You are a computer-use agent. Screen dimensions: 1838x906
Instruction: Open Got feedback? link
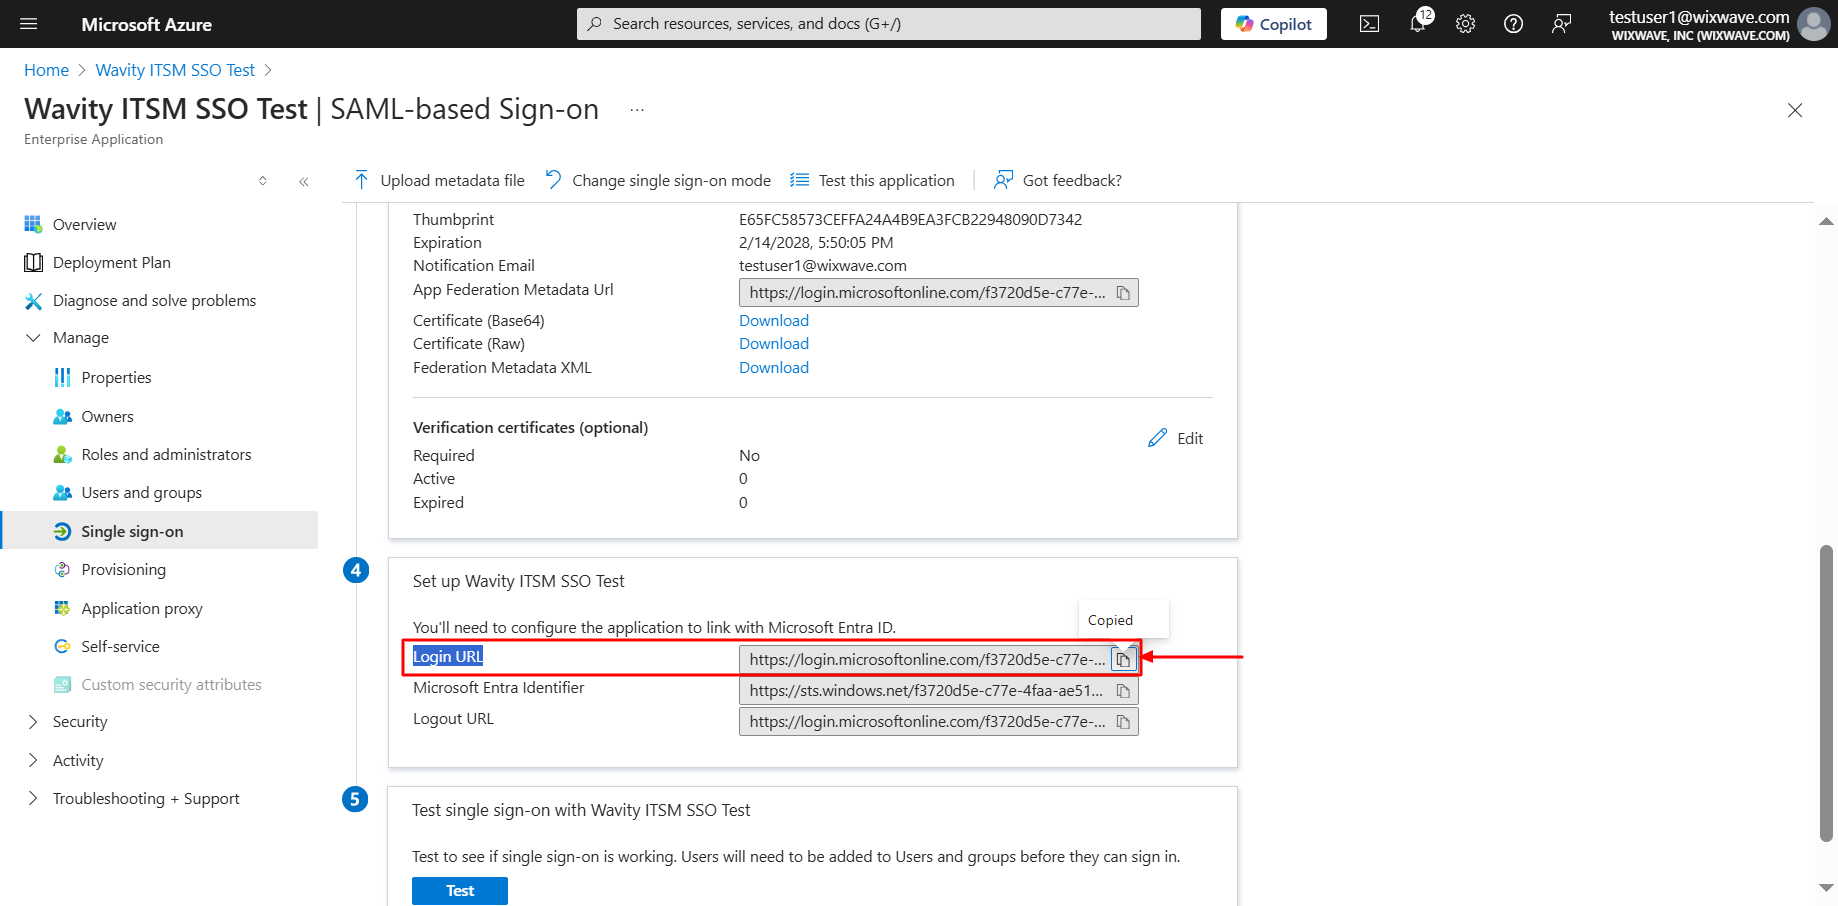[1057, 180]
